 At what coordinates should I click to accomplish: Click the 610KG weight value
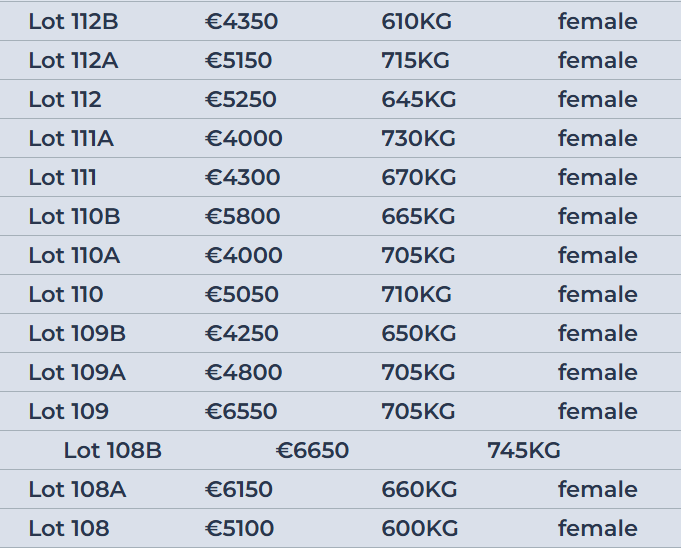click(417, 21)
